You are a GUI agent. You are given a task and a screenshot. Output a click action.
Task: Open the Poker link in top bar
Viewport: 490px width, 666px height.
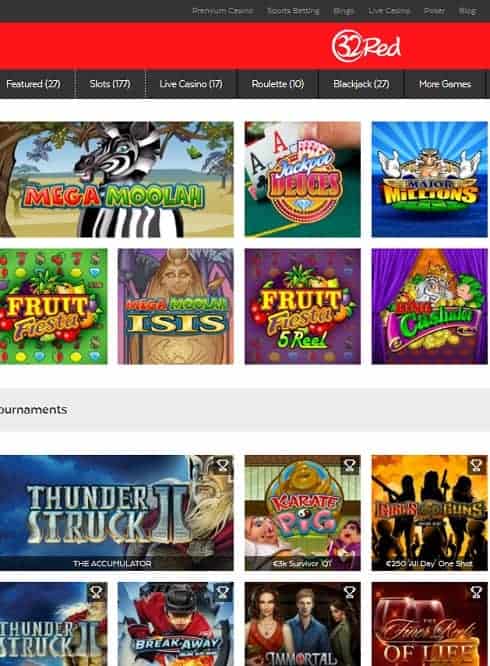point(434,11)
